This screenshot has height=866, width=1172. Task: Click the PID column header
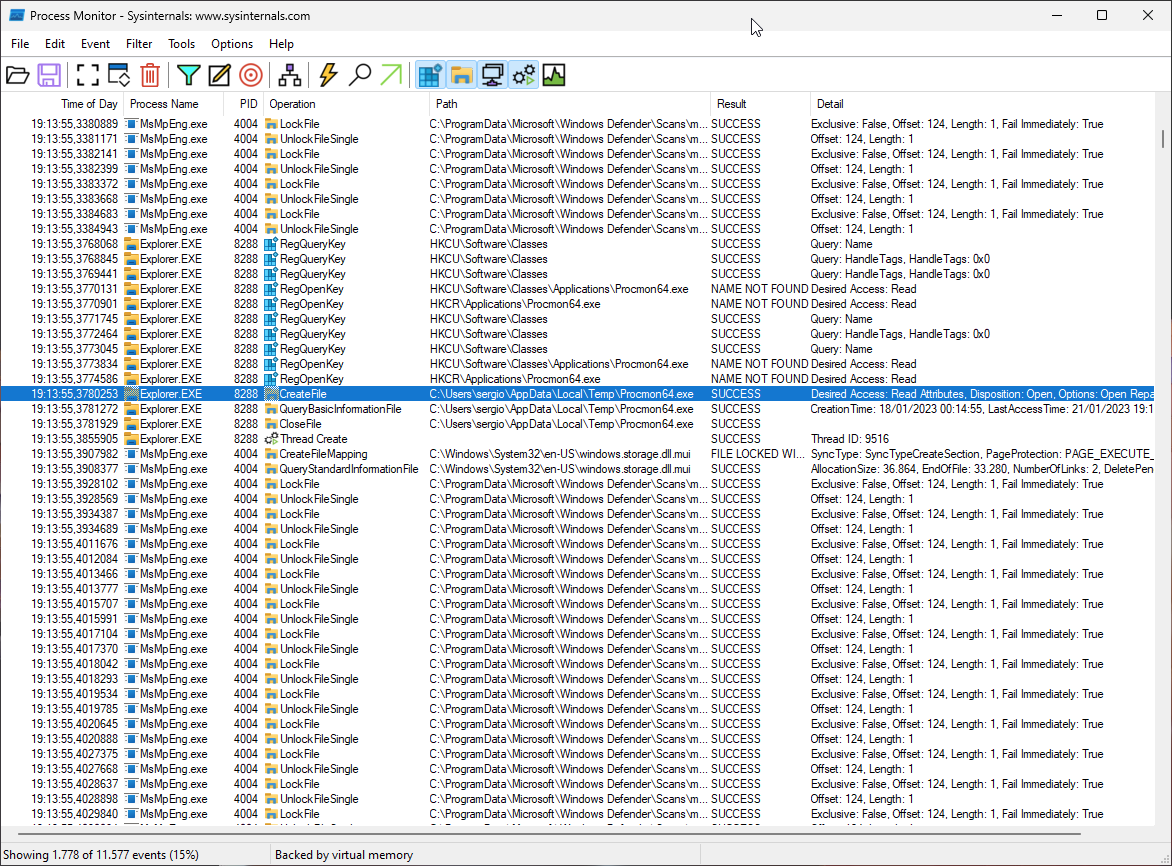click(x=244, y=104)
